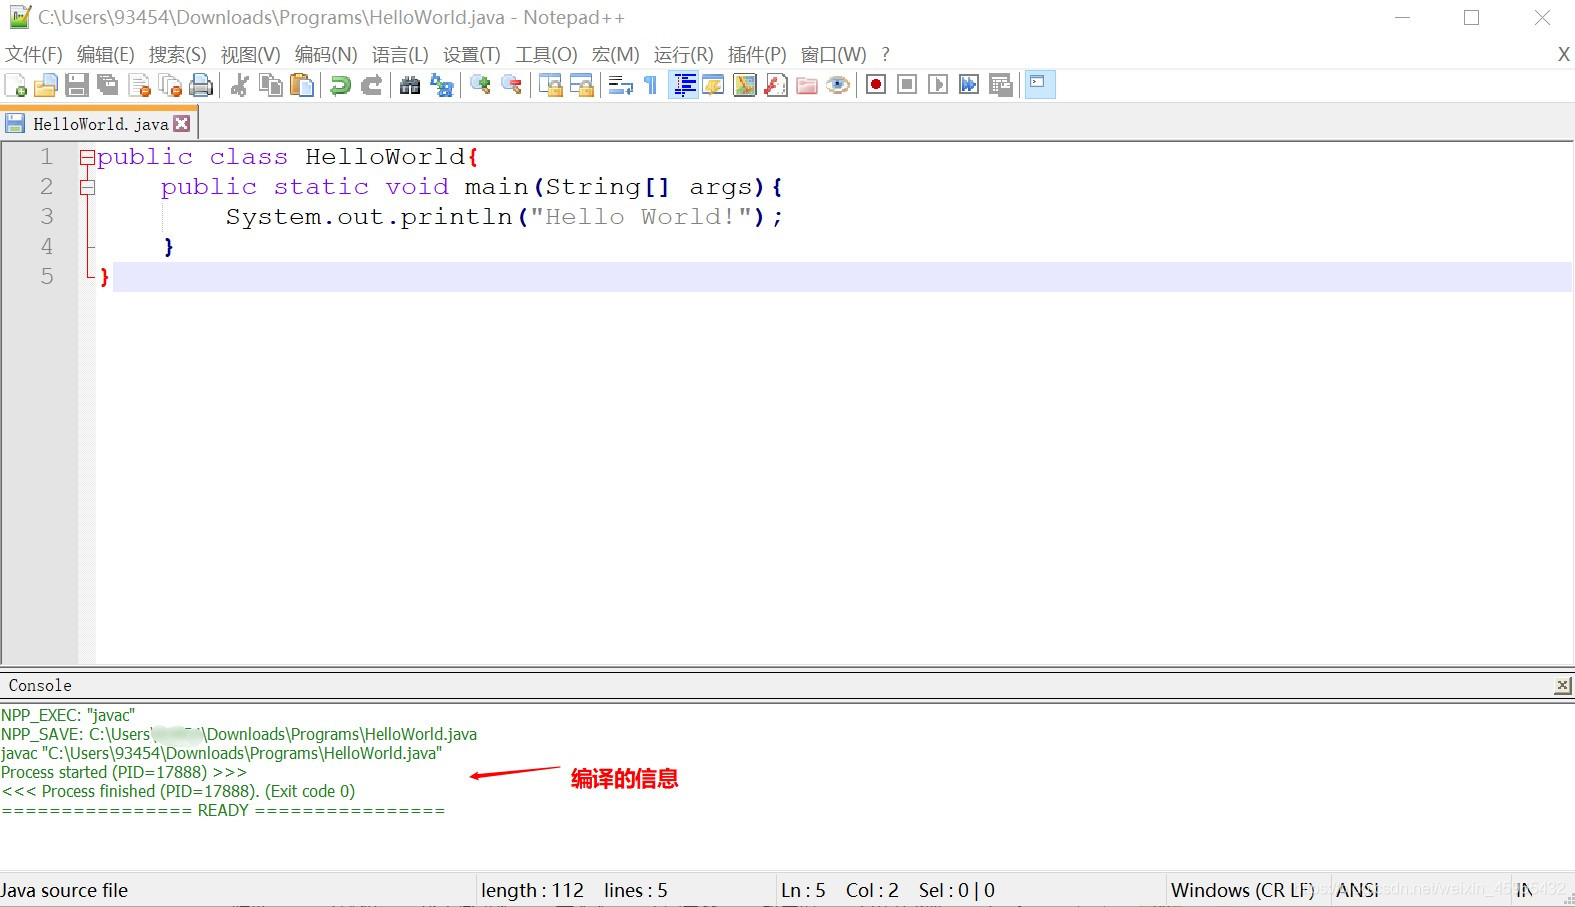Screen dimensions: 1575x907
Task: Click the javac command console line
Action: click(x=221, y=753)
